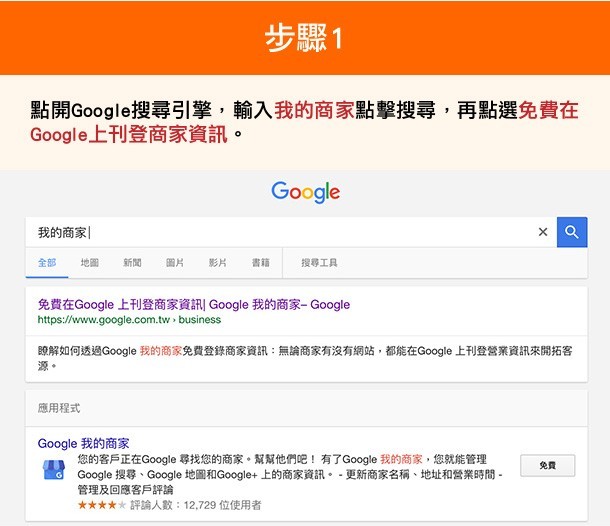Open the 影片 tab
The height and width of the screenshot is (526, 610).
point(217,263)
